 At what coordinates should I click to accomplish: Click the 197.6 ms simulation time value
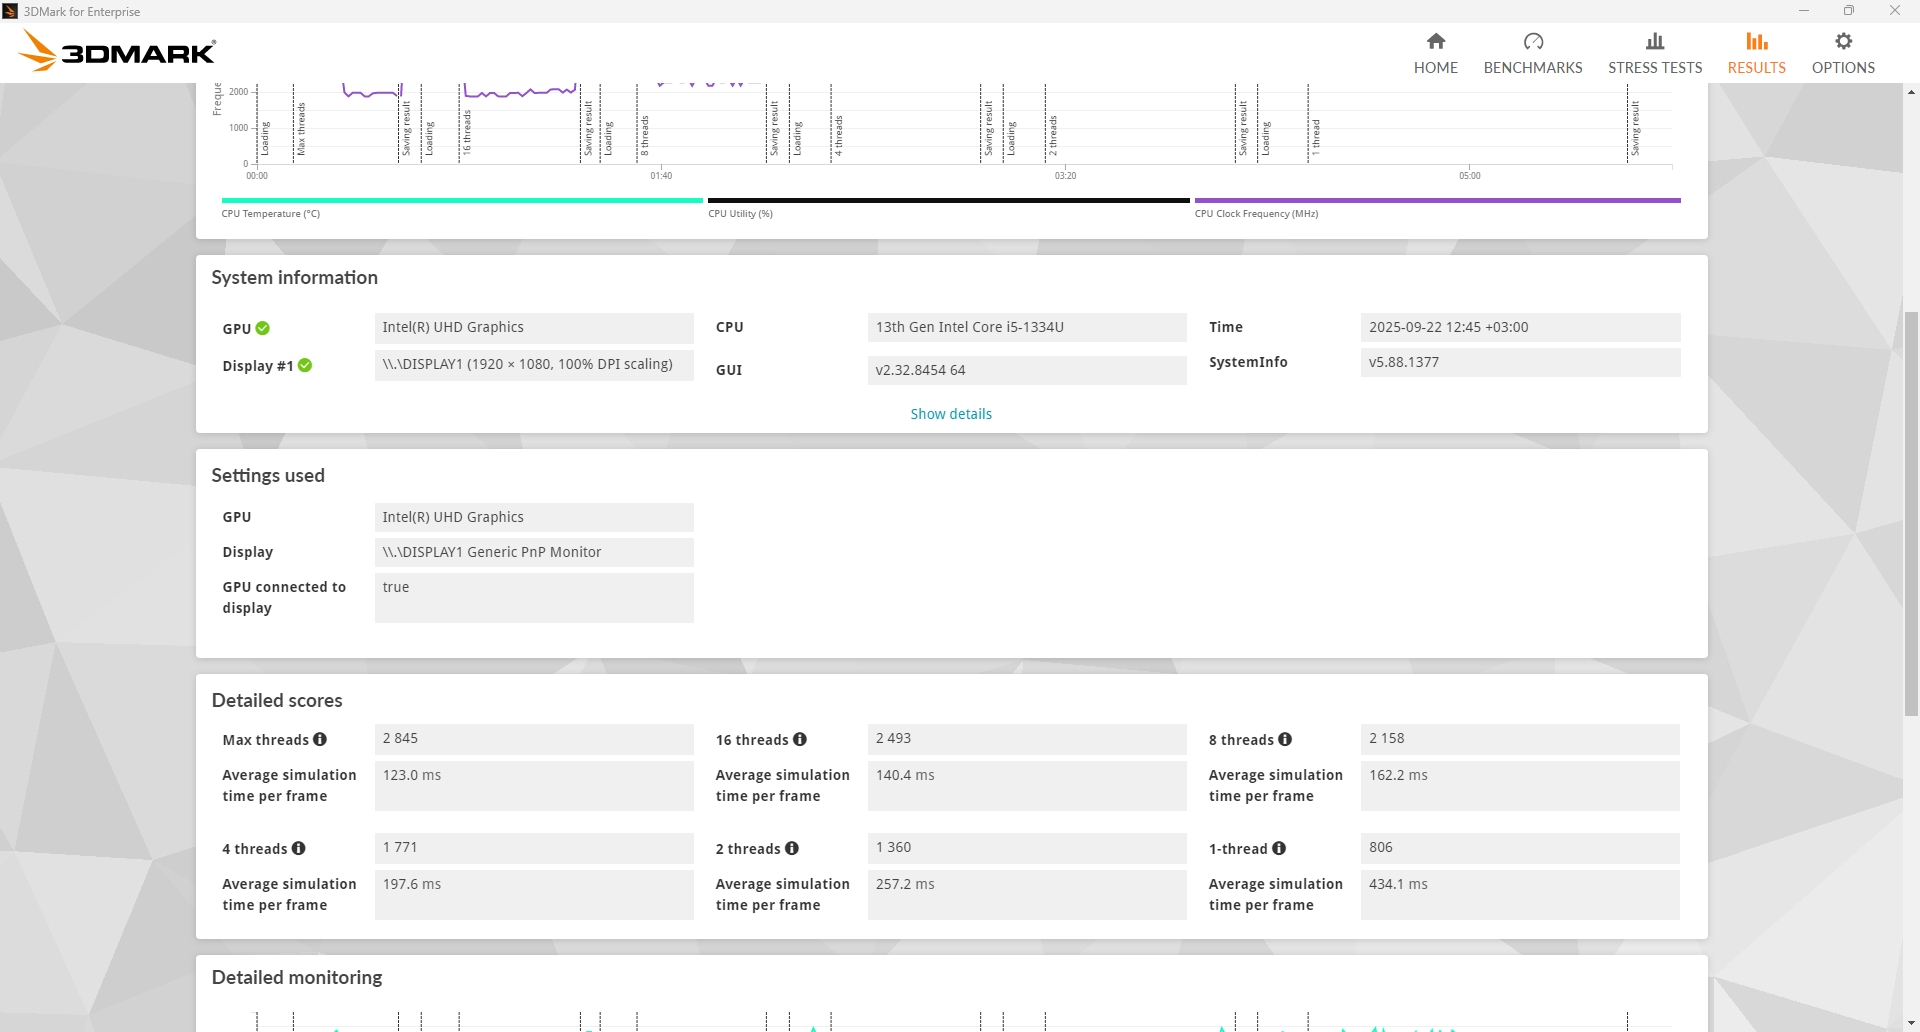(x=534, y=895)
